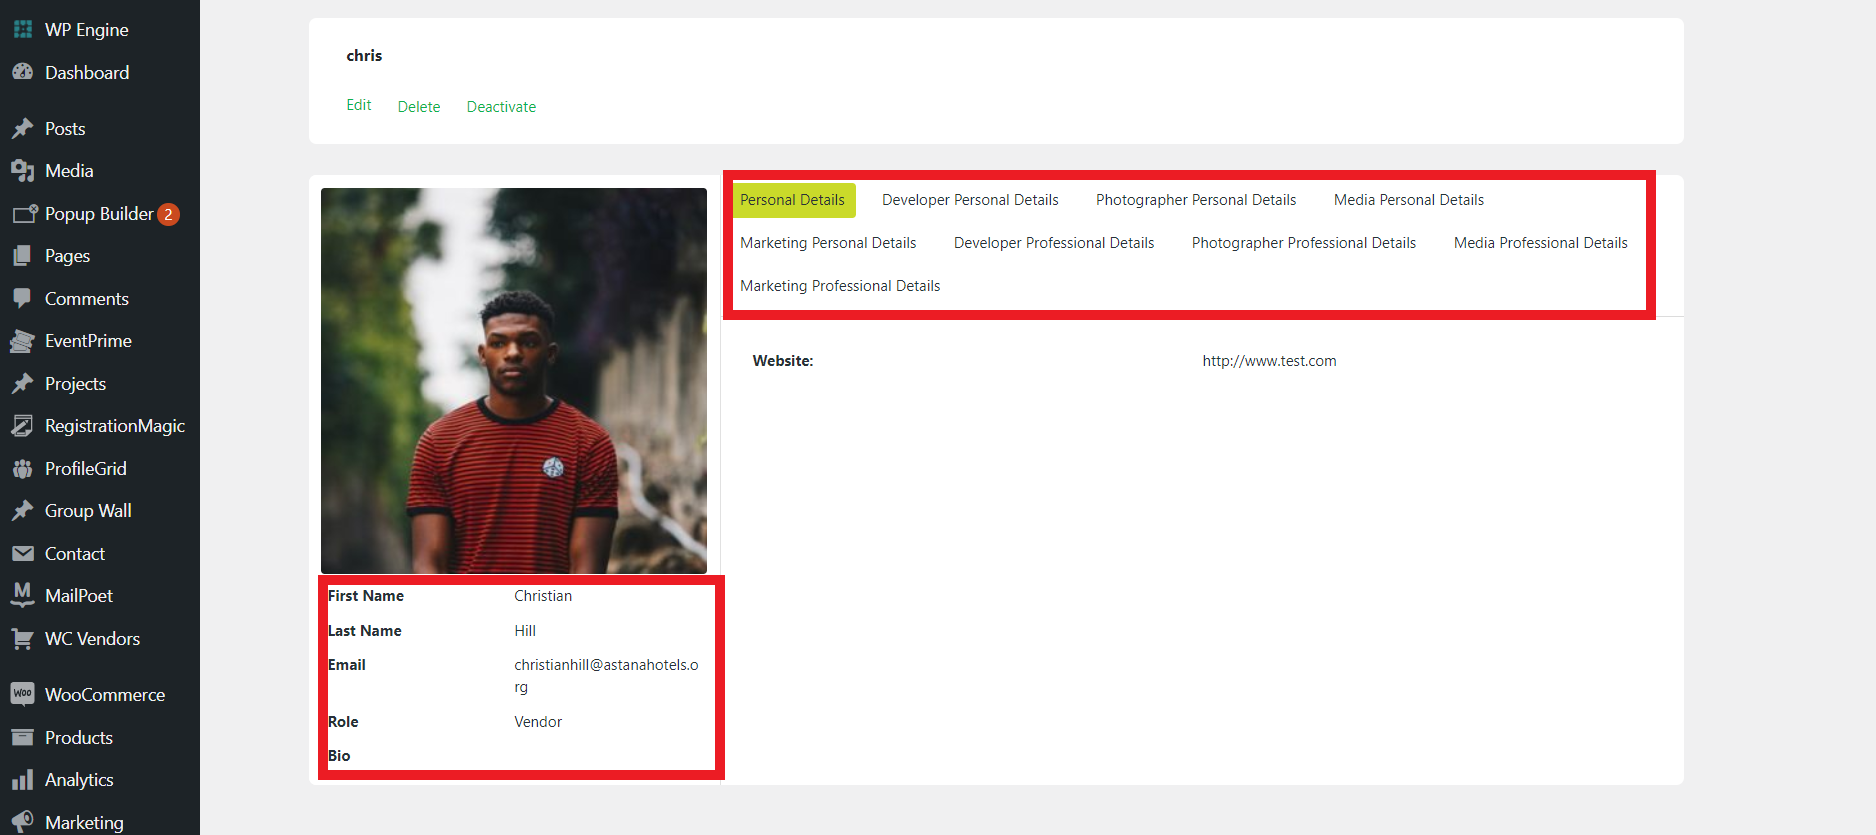
Task: Open the Analytics menu label
Action: coord(79,780)
